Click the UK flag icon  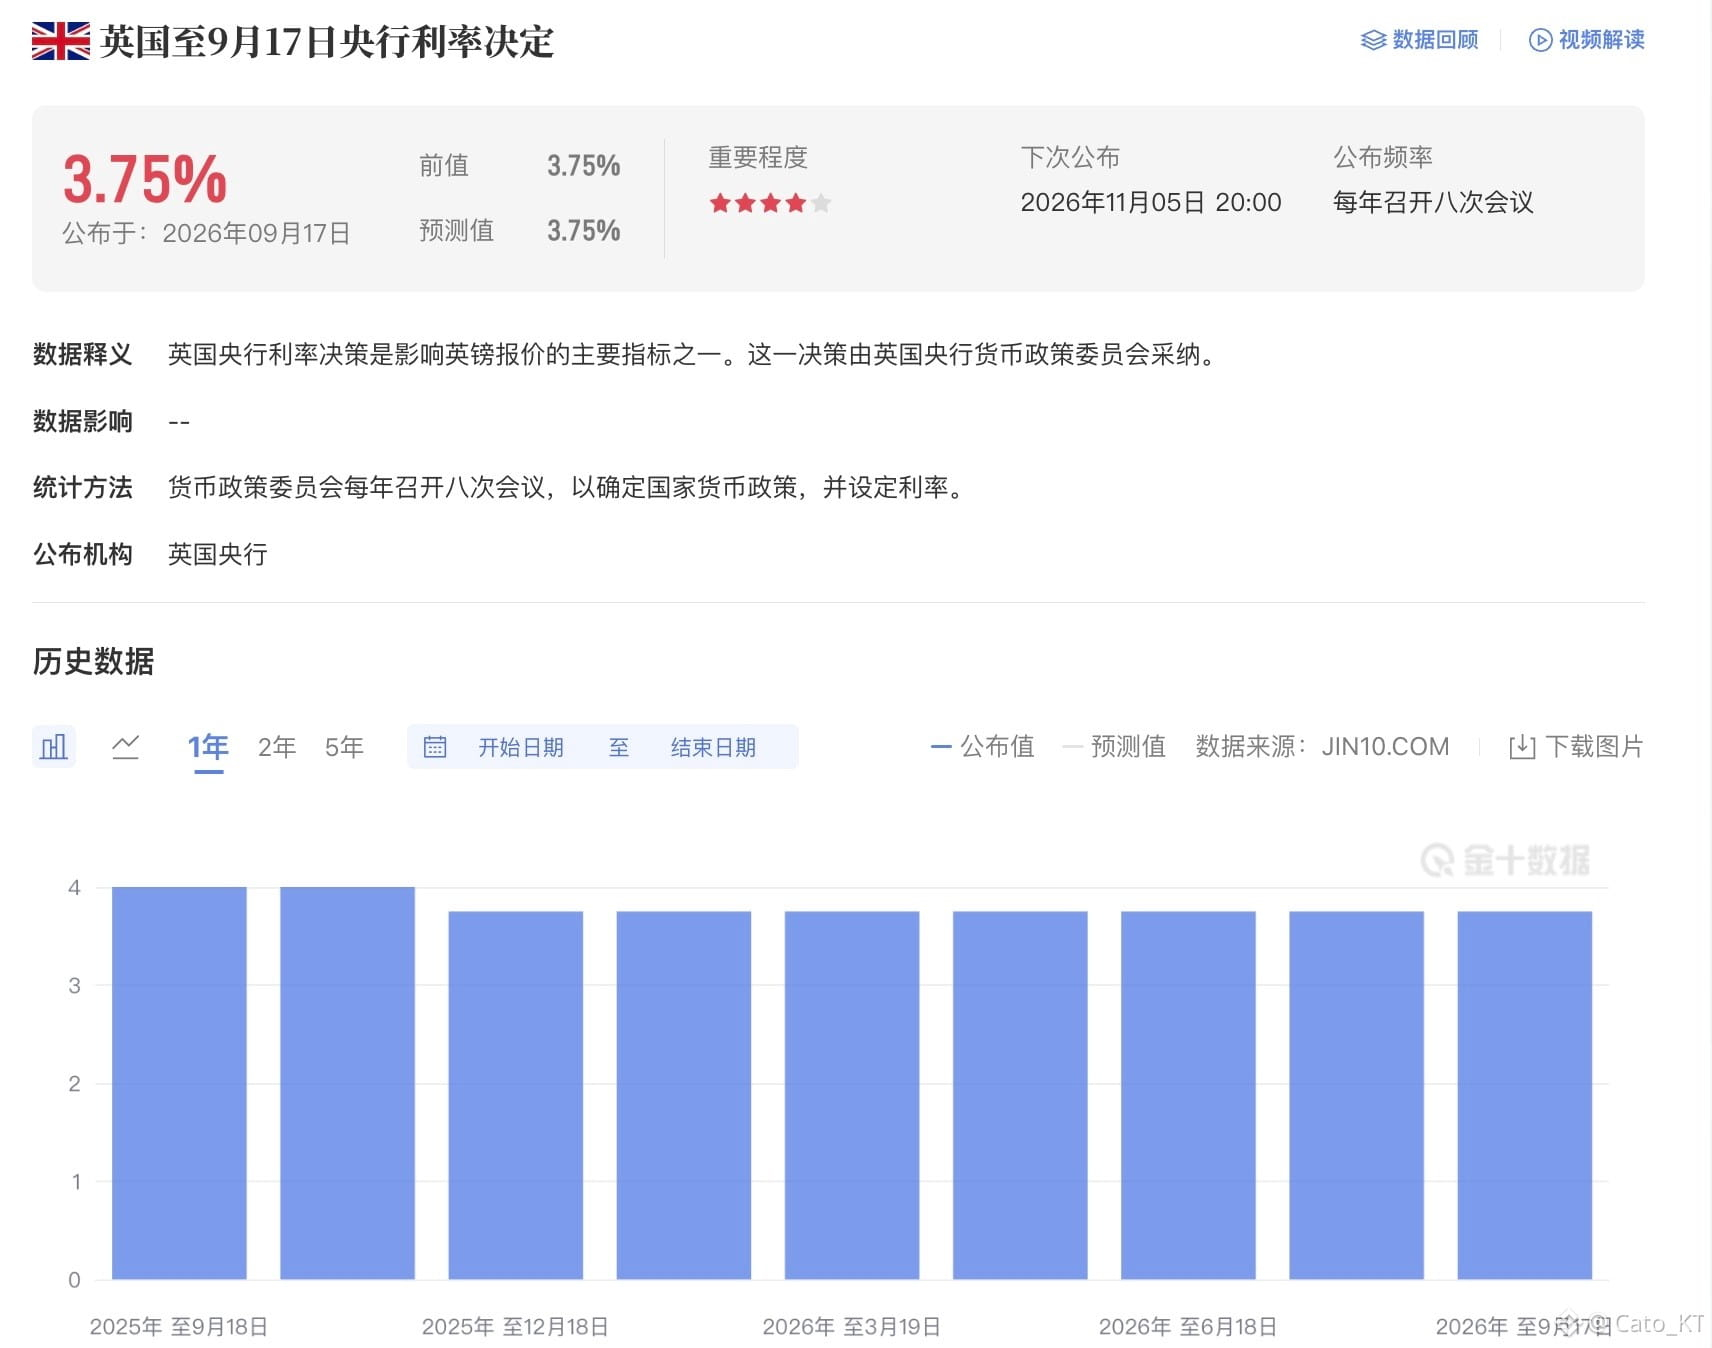[x=61, y=41]
